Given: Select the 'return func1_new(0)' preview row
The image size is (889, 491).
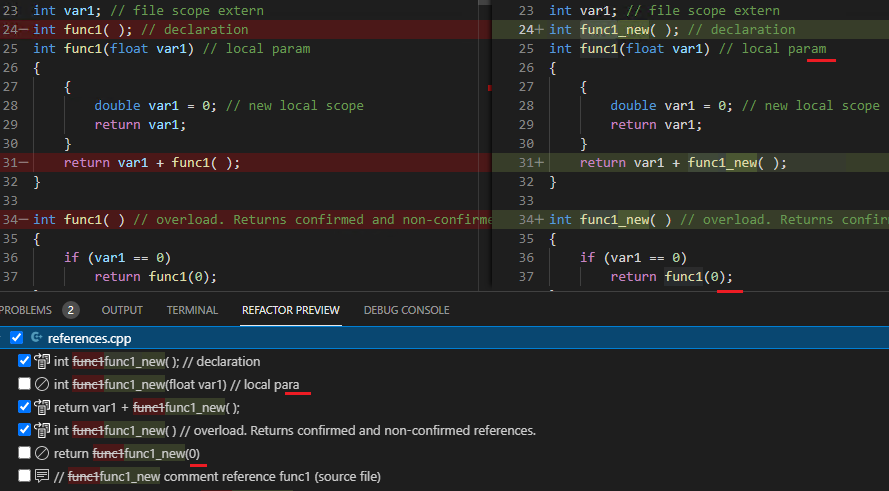Looking at the screenshot, I should 444,453.
